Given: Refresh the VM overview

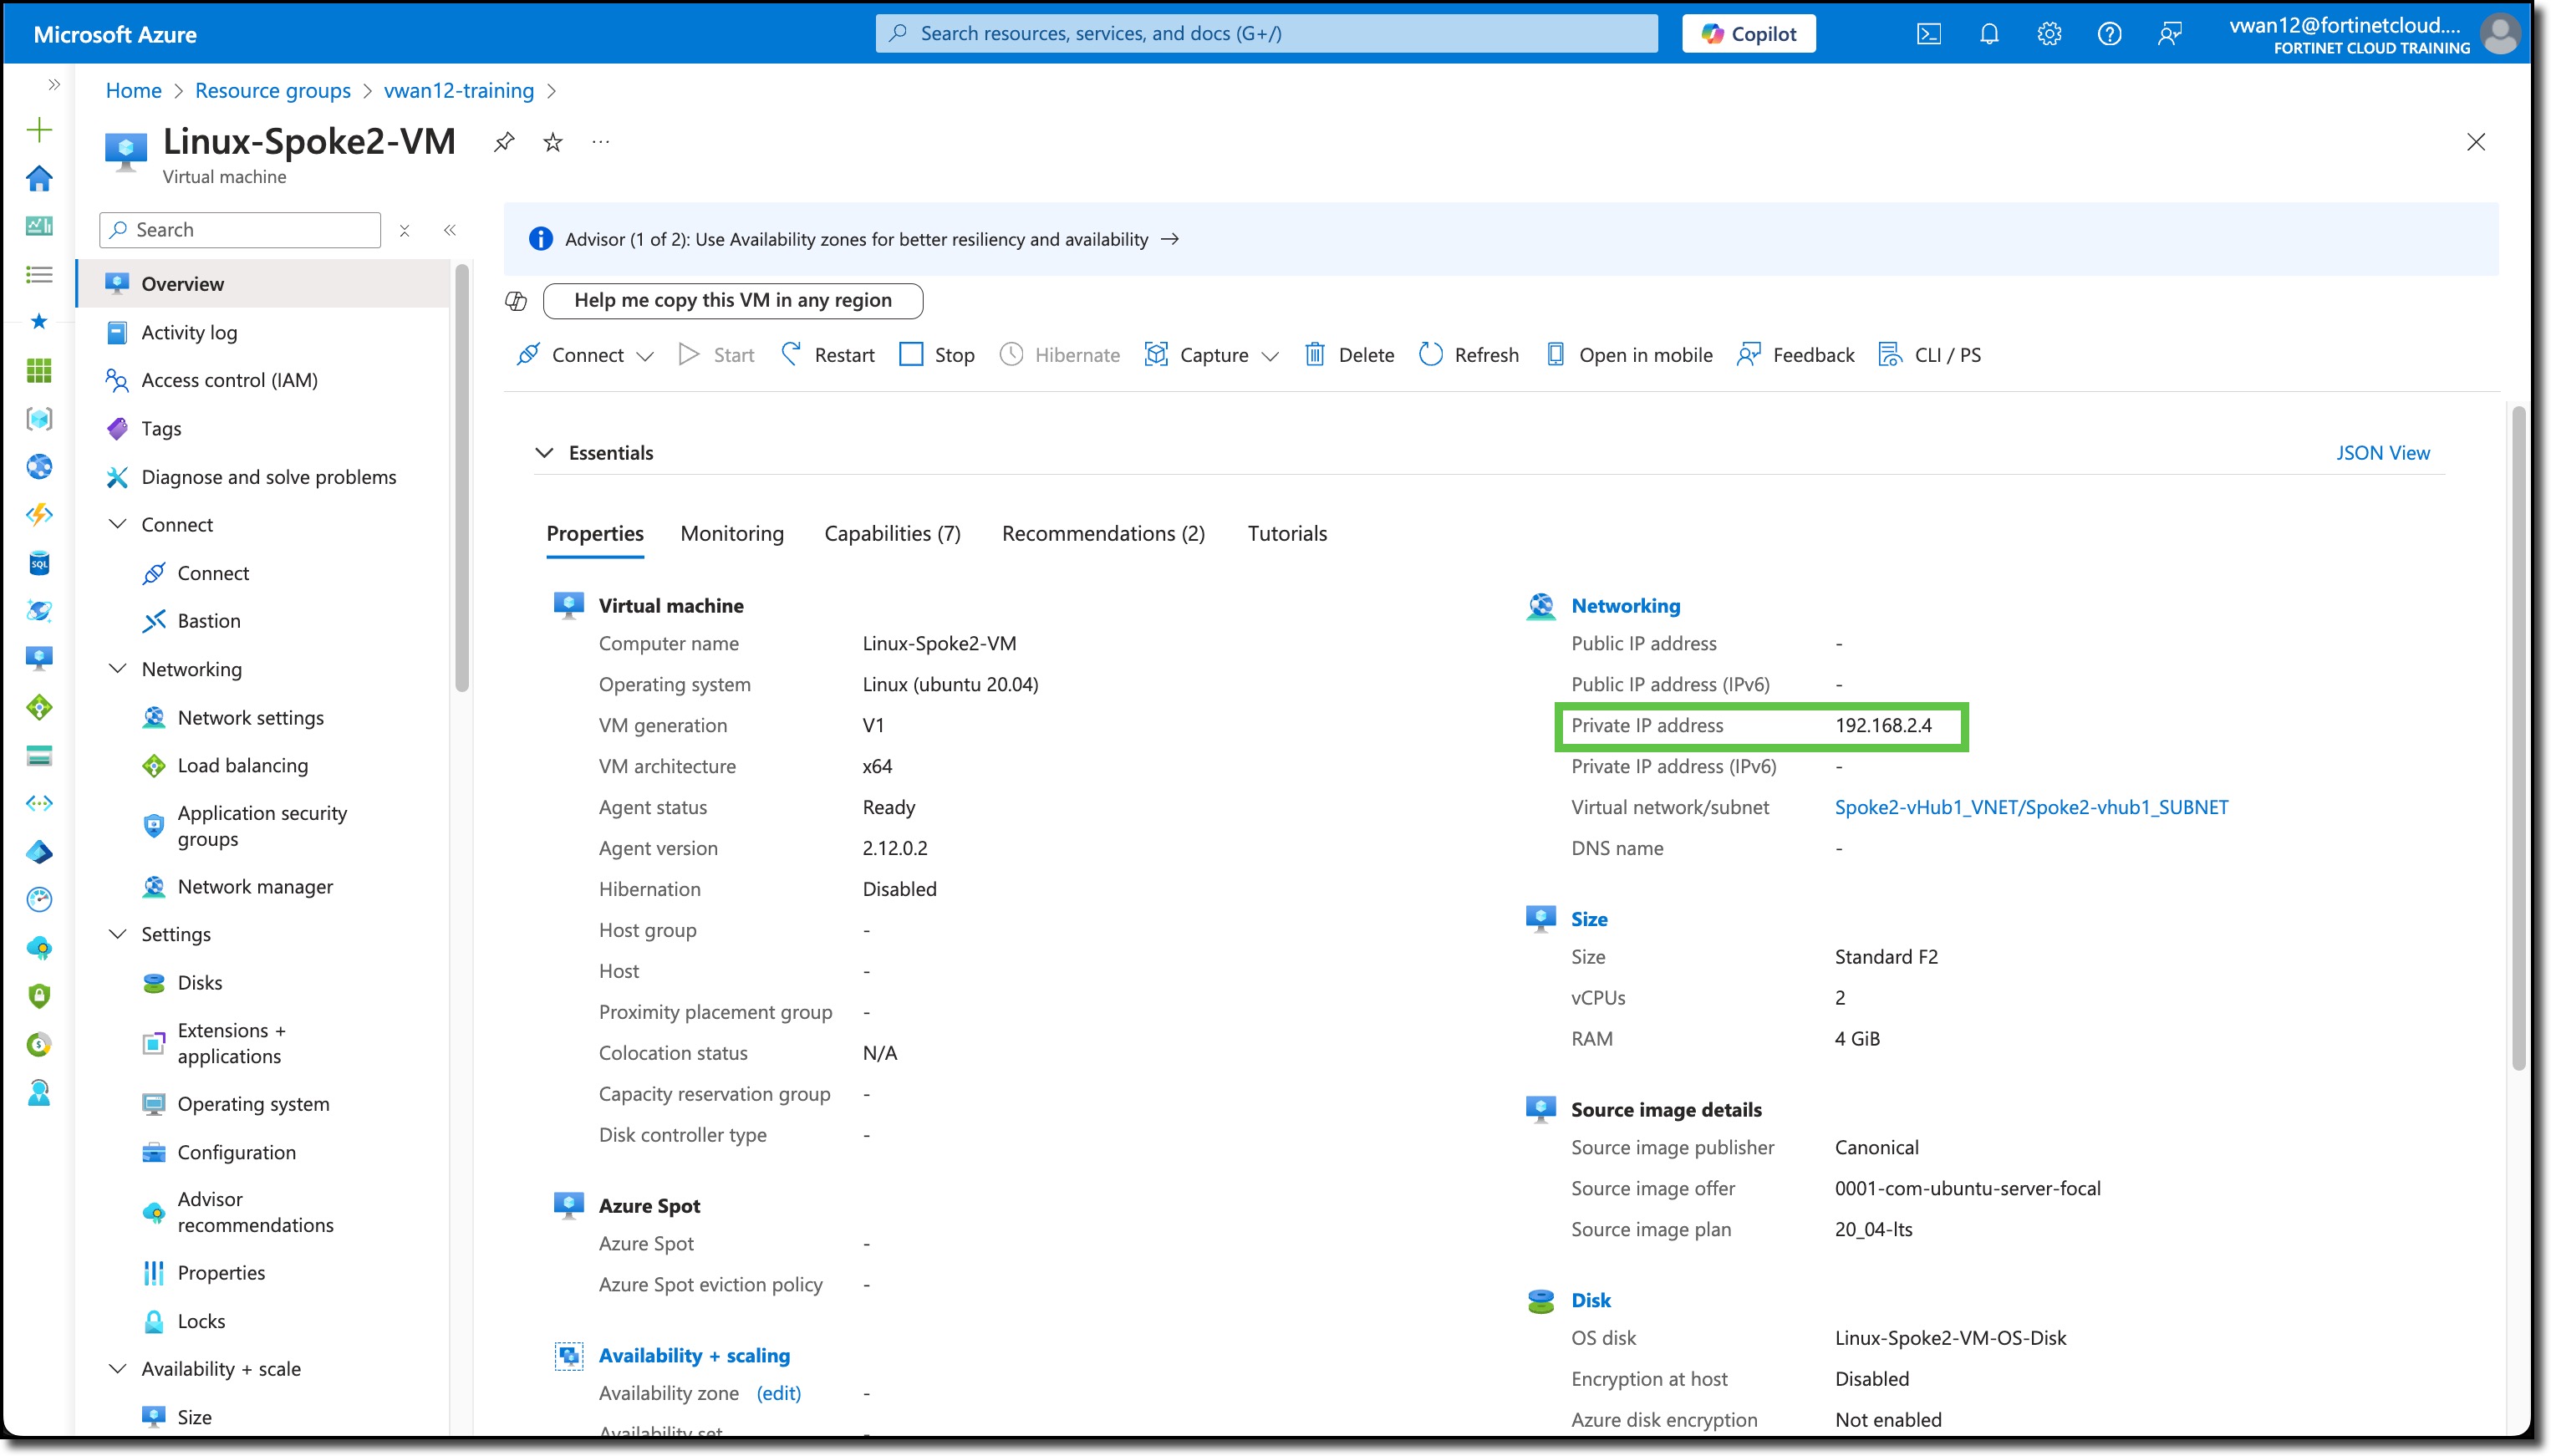Looking at the screenshot, I should tap(1469, 355).
